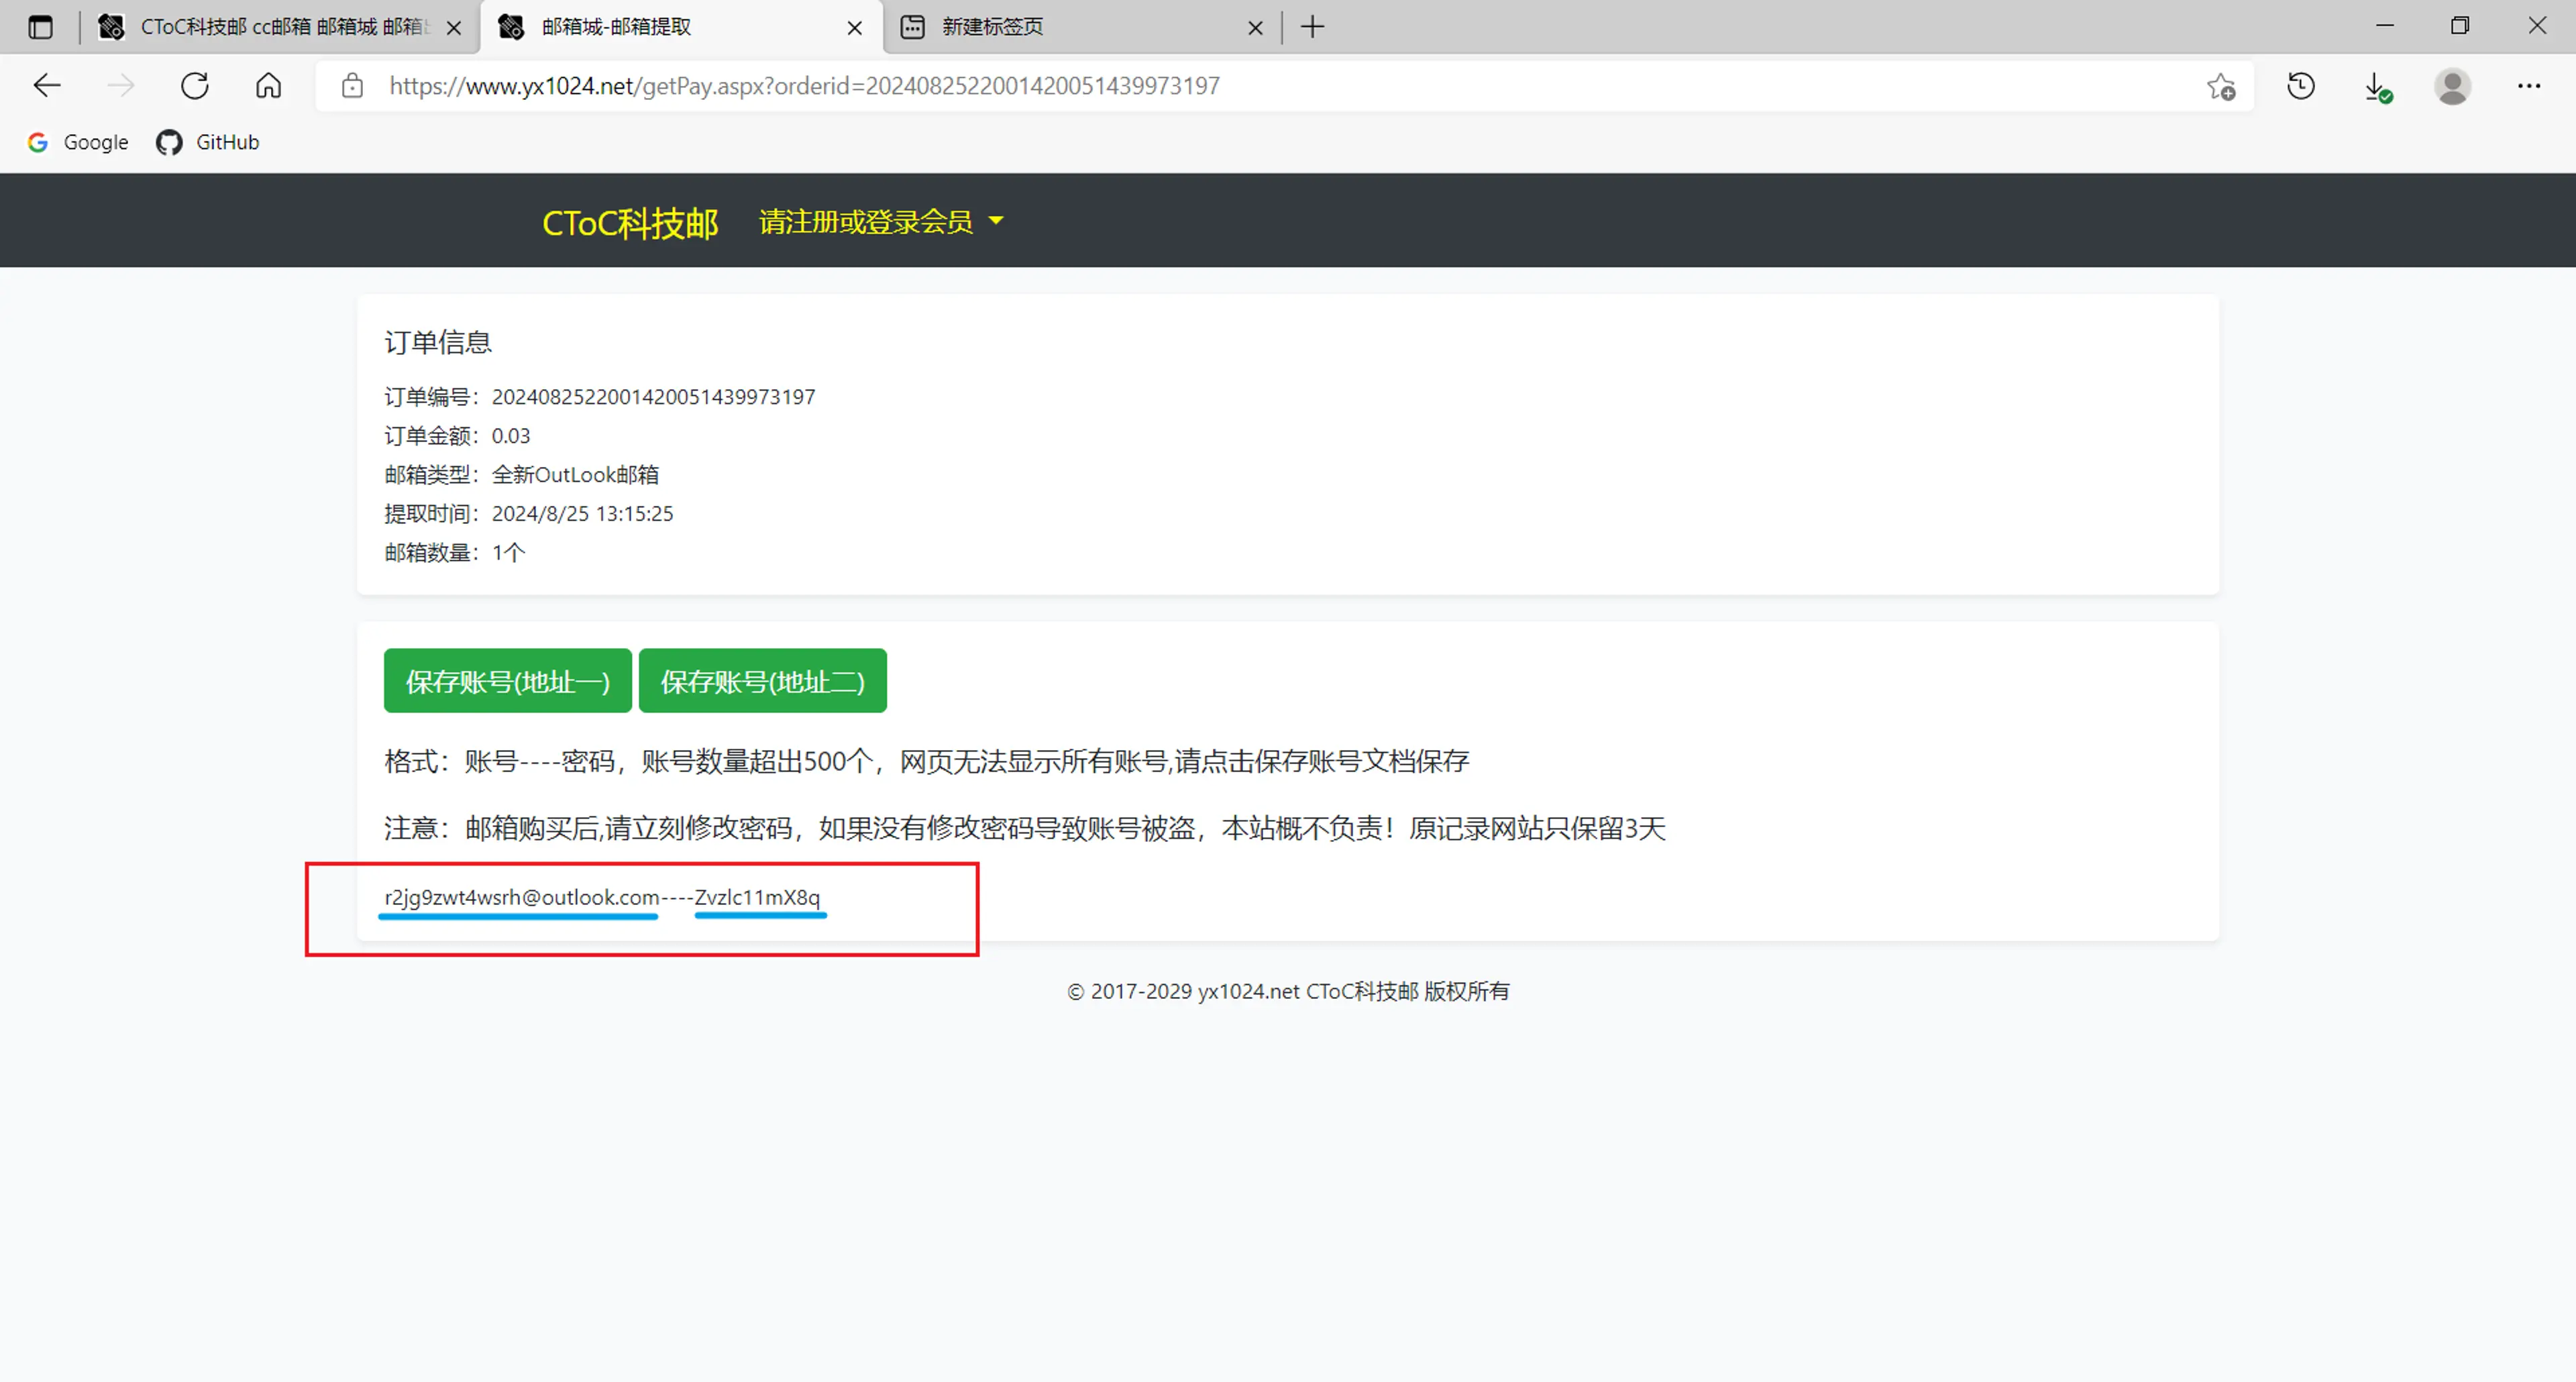
Task: Reload the current page
Action: coord(195,85)
